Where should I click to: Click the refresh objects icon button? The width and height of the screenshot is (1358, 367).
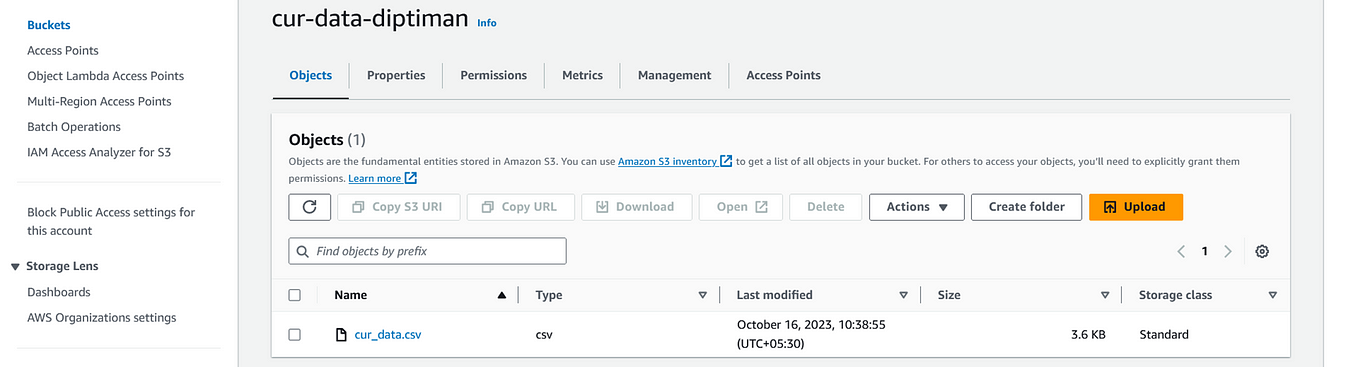click(310, 207)
